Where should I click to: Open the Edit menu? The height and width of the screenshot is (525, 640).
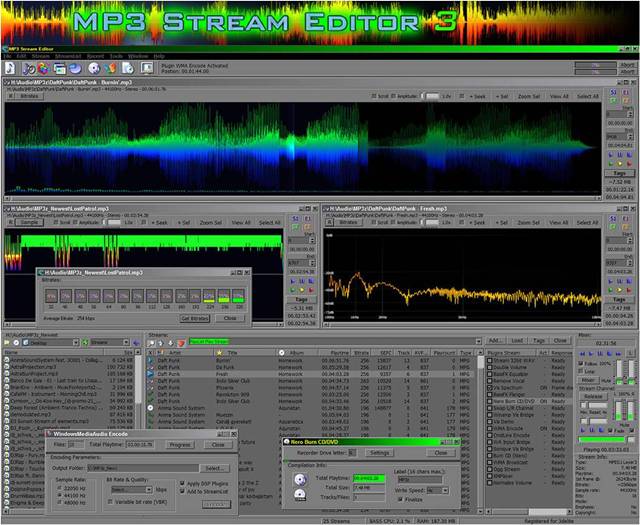(21, 56)
